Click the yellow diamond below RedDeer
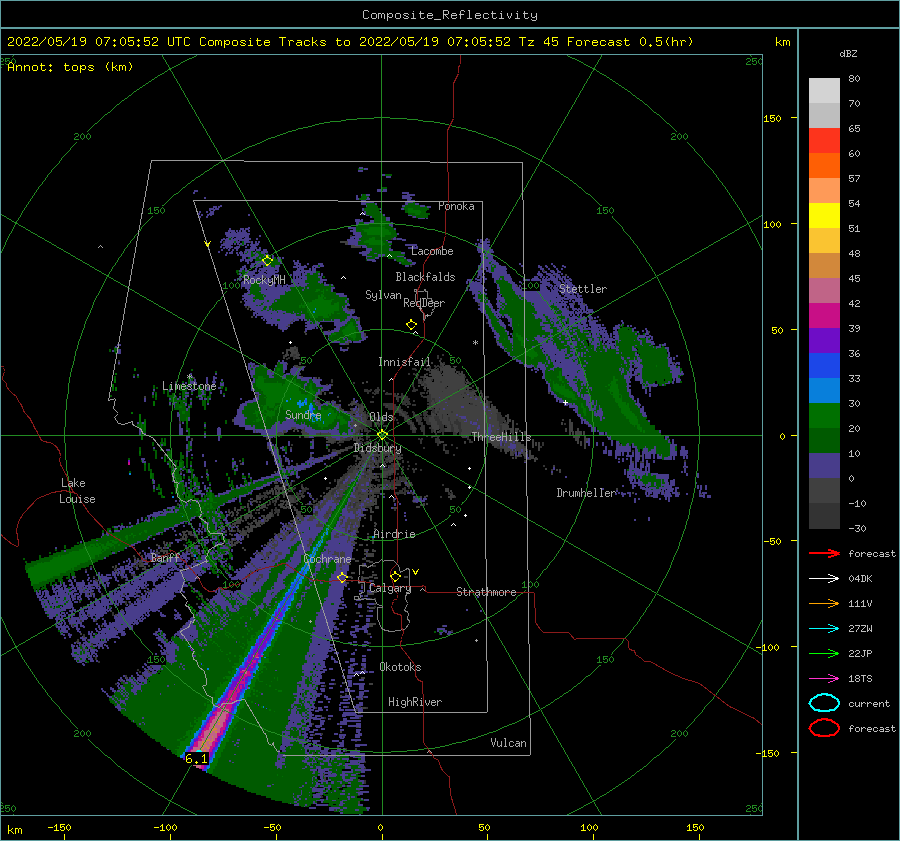This screenshot has width=900, height=841. [412, 325]
